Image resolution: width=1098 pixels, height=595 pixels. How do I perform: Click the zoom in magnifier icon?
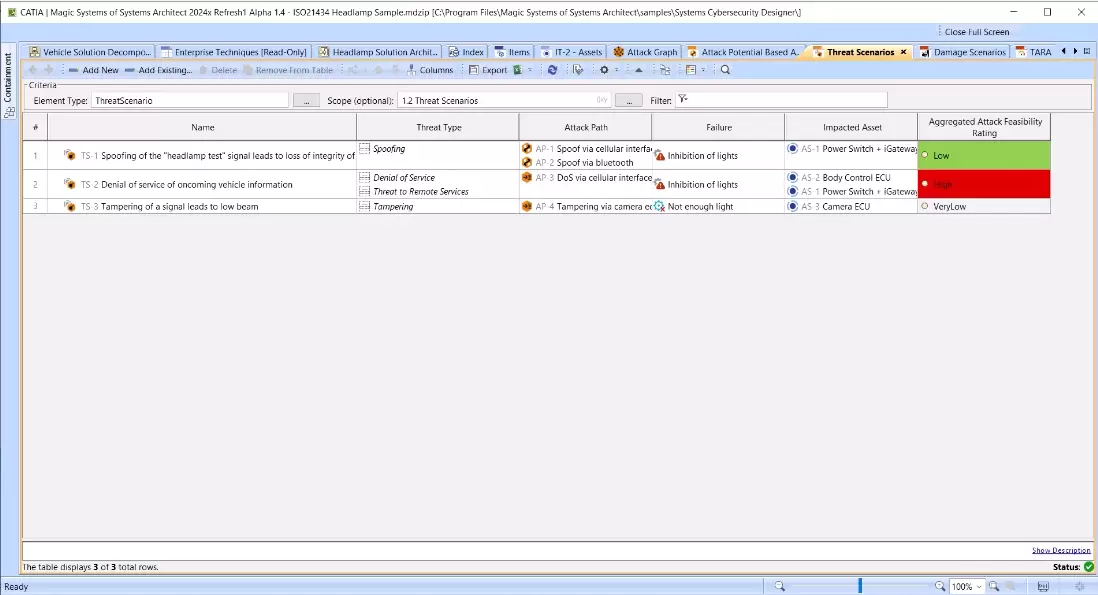[x=940, y=587]
